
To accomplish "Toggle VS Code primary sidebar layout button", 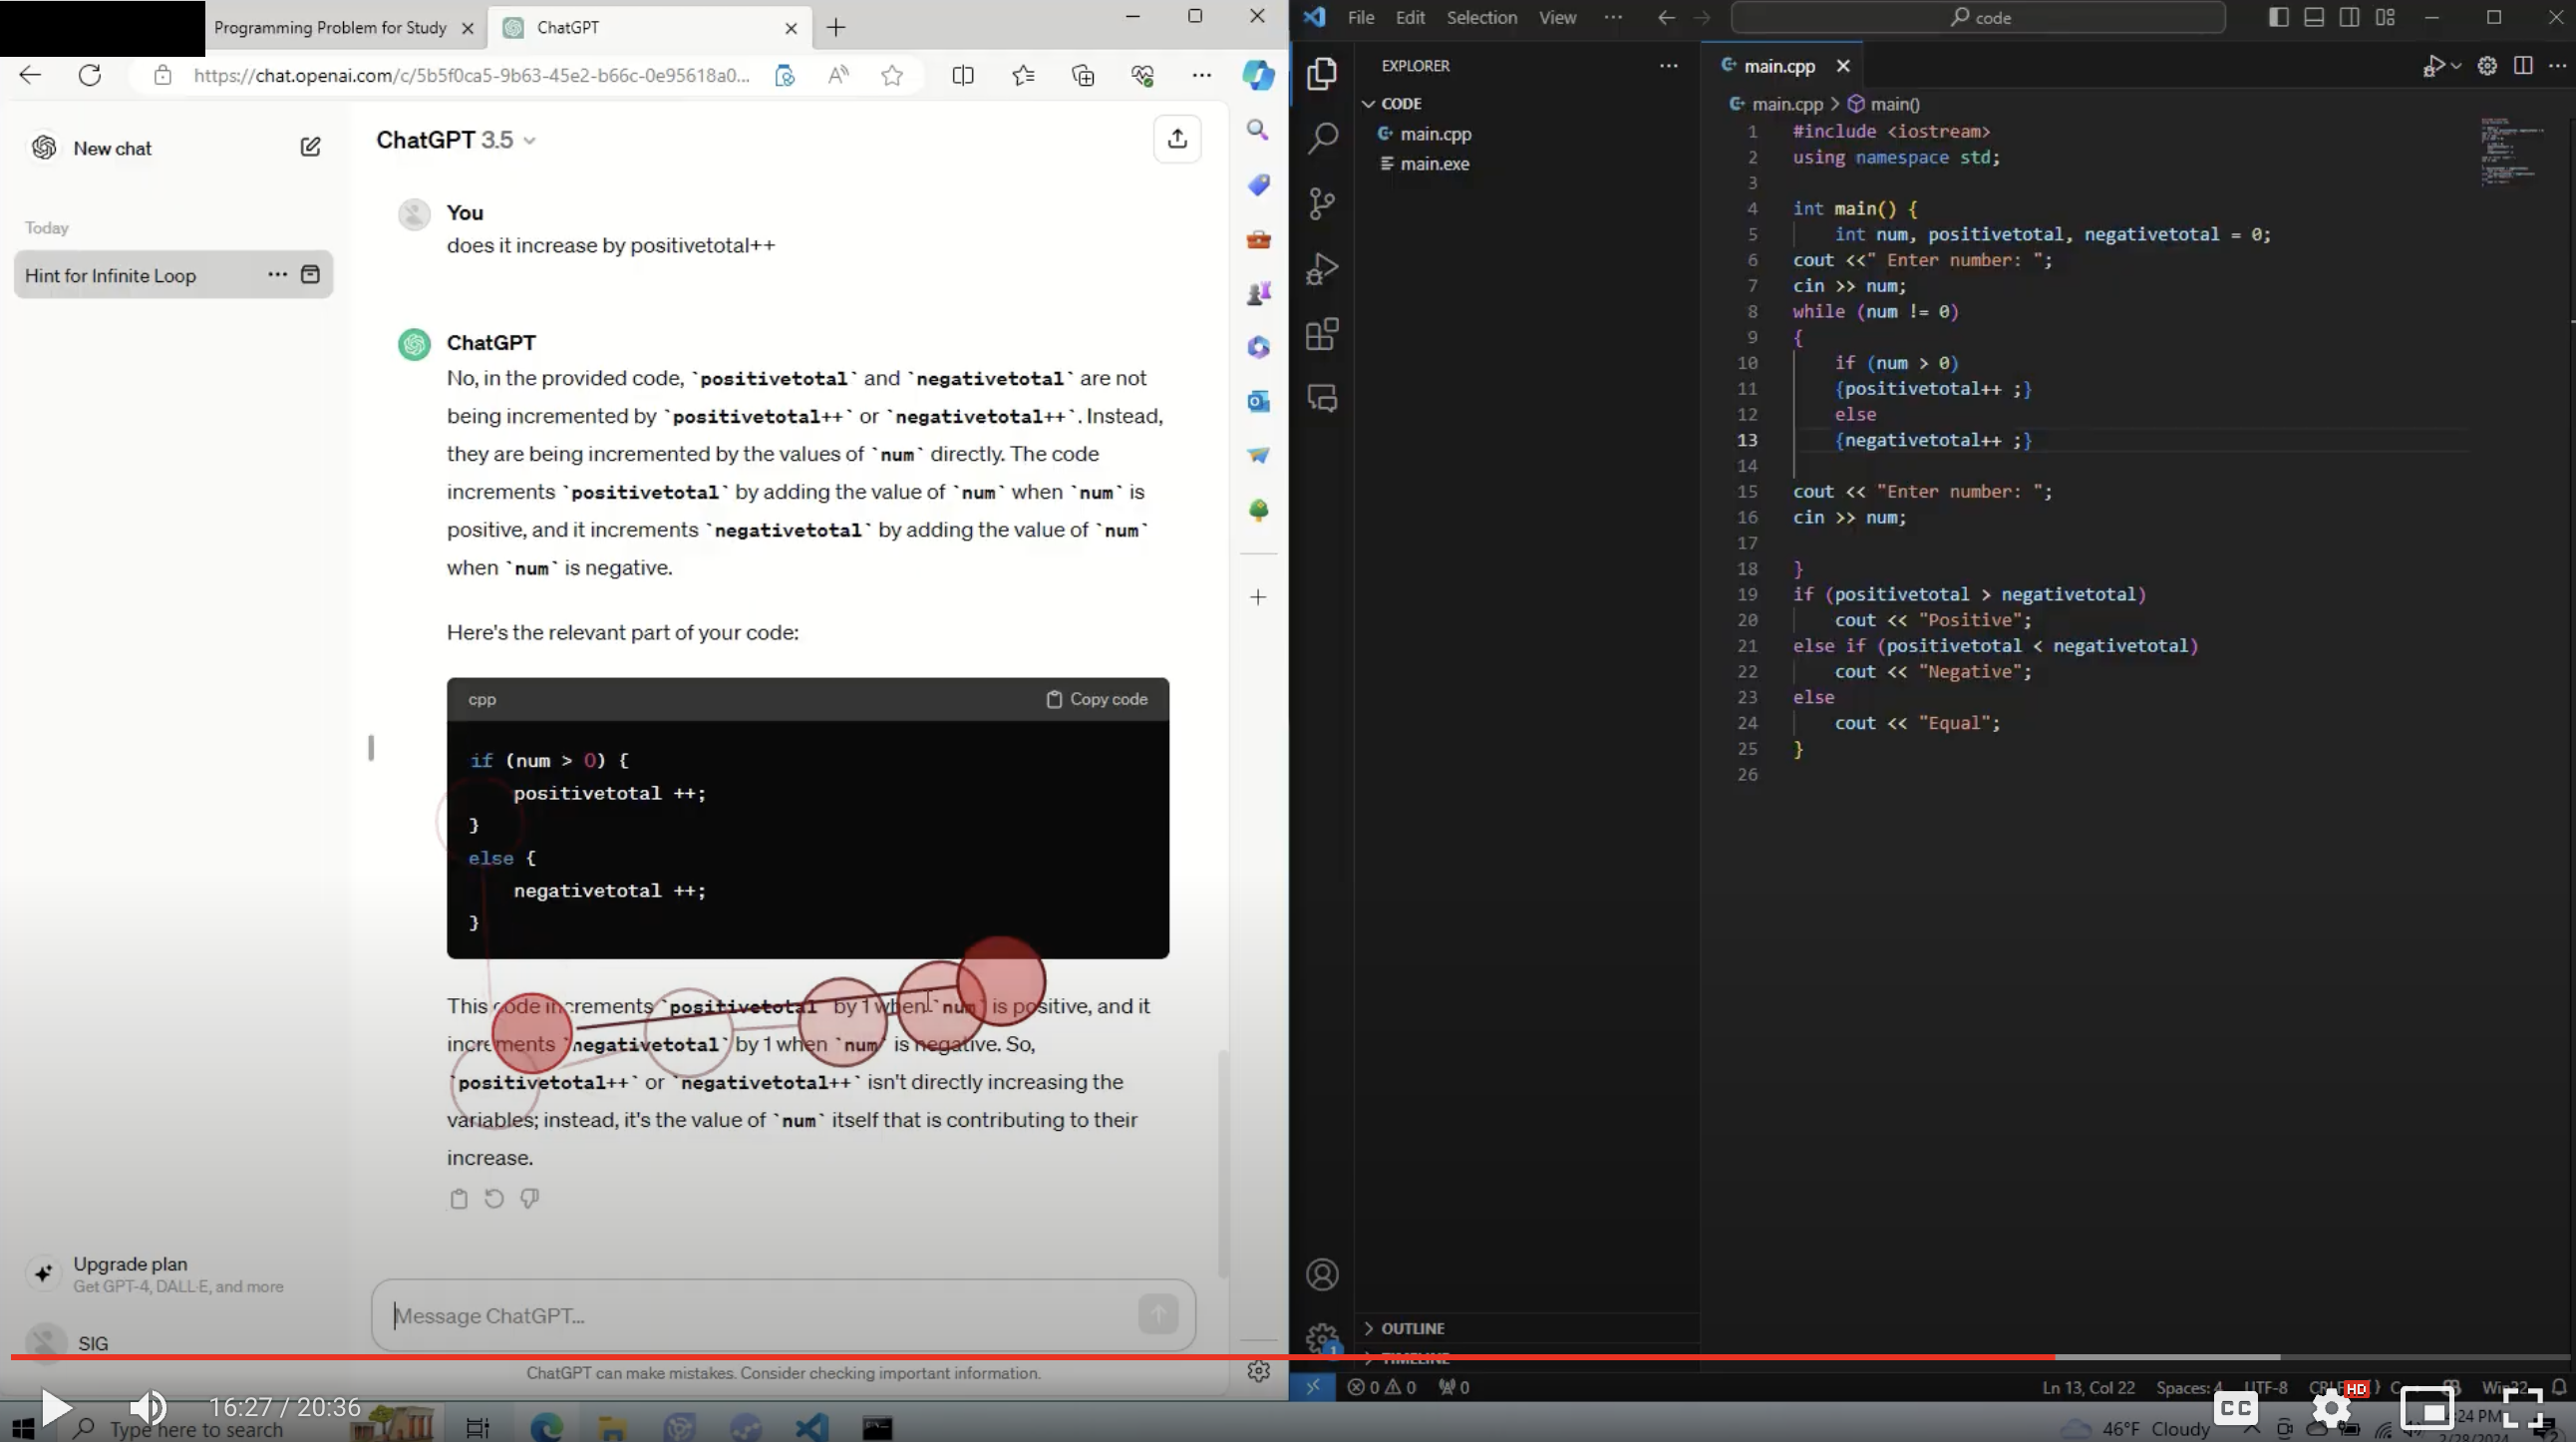I will click(2279, 17).
